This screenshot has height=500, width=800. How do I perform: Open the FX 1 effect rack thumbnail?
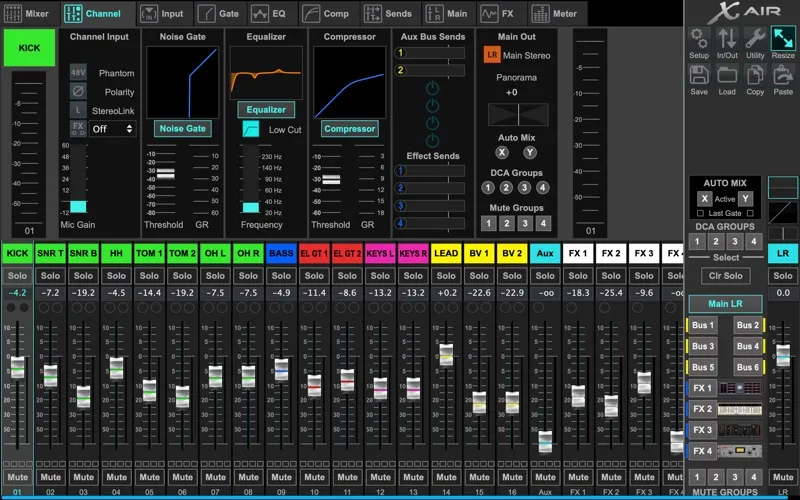pos(739,388)
